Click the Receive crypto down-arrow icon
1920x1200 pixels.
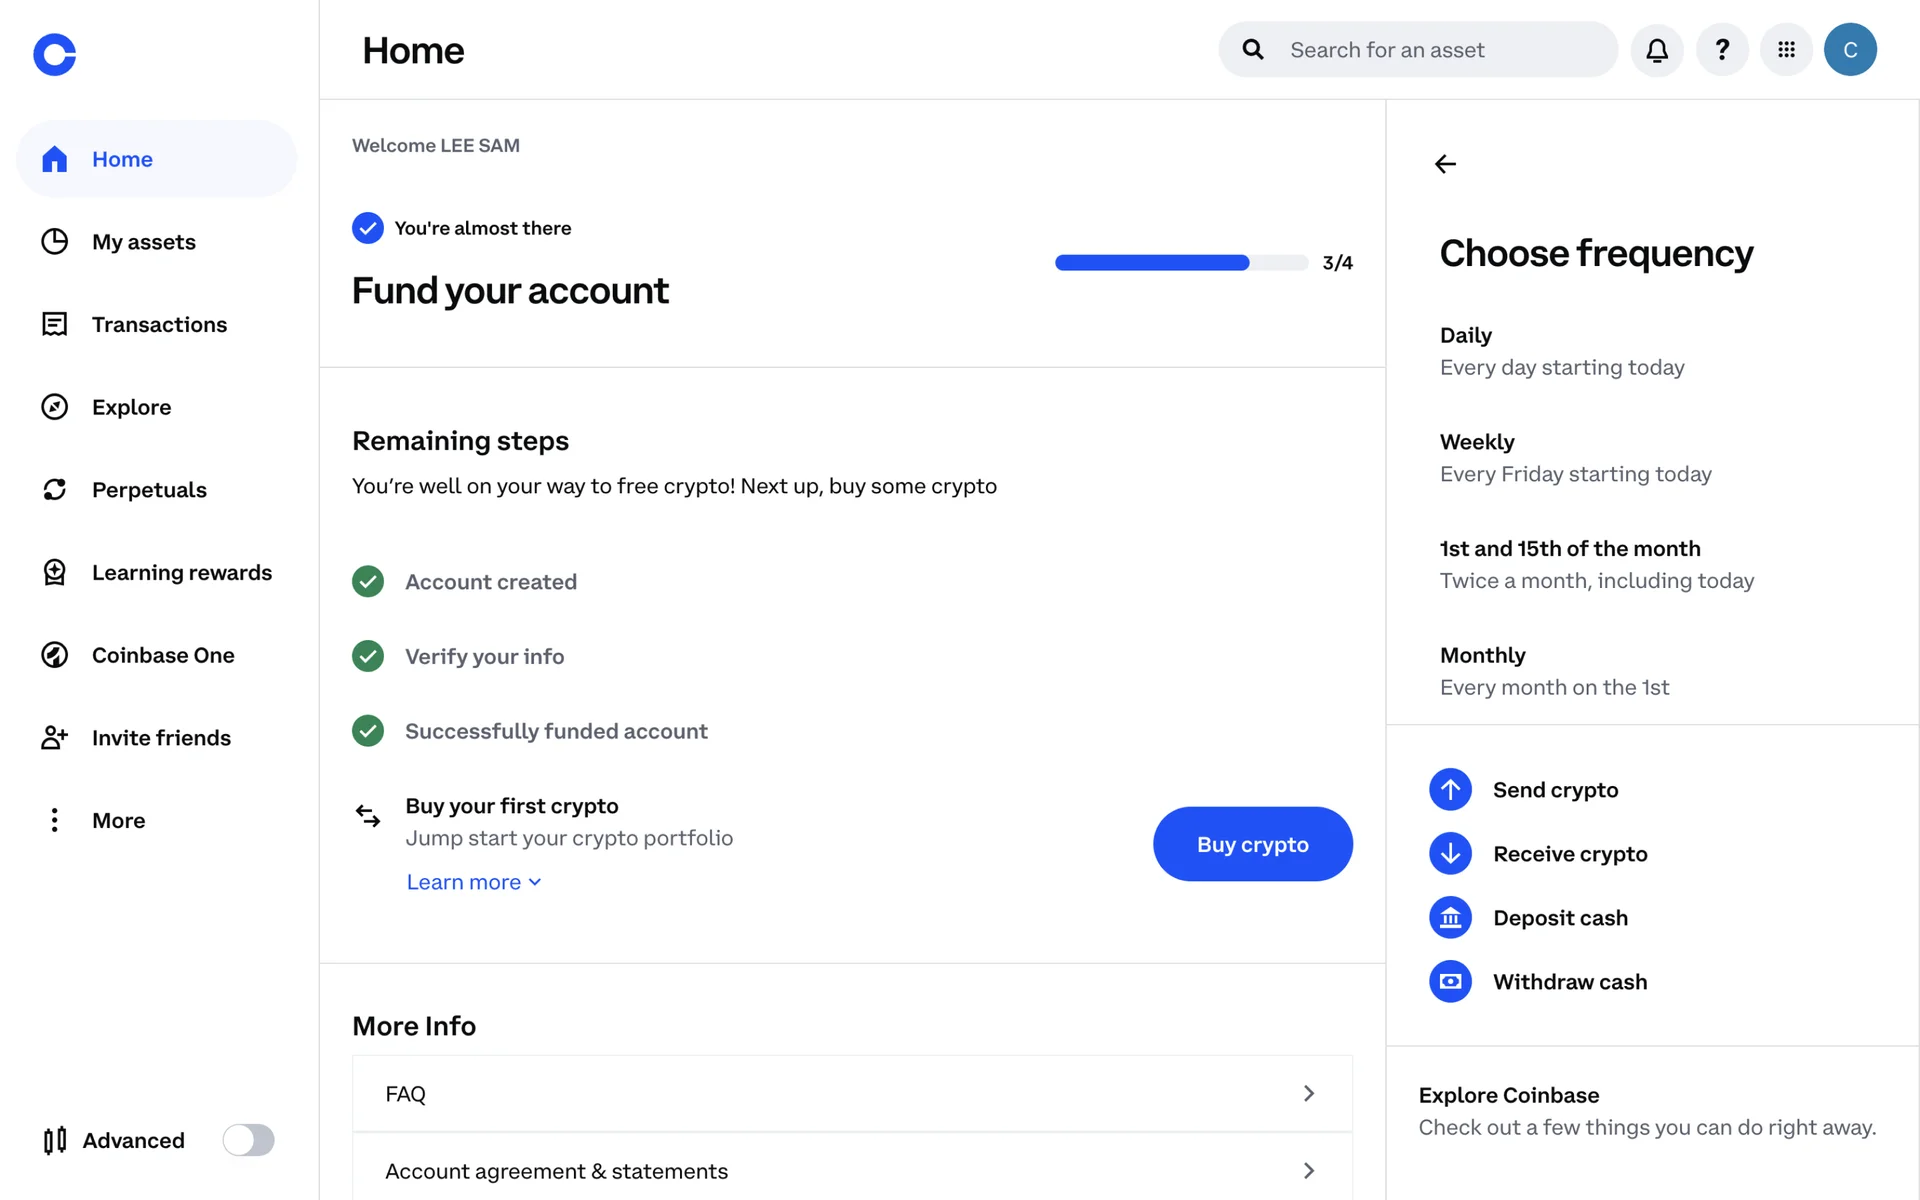pyautogui.click(x=1450, y=854)
